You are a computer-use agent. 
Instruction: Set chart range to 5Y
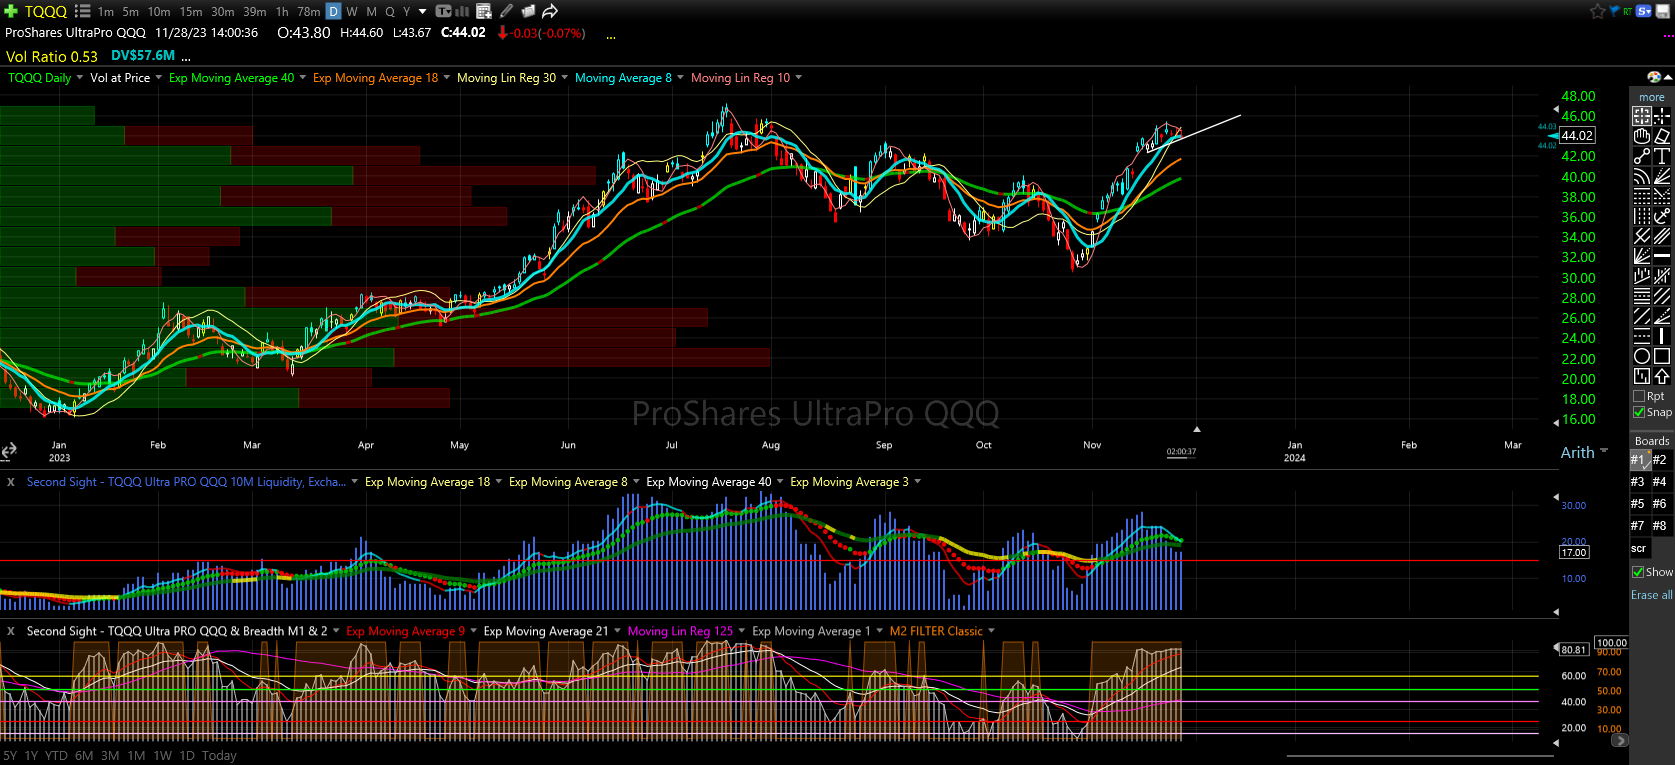coord(10,756)
